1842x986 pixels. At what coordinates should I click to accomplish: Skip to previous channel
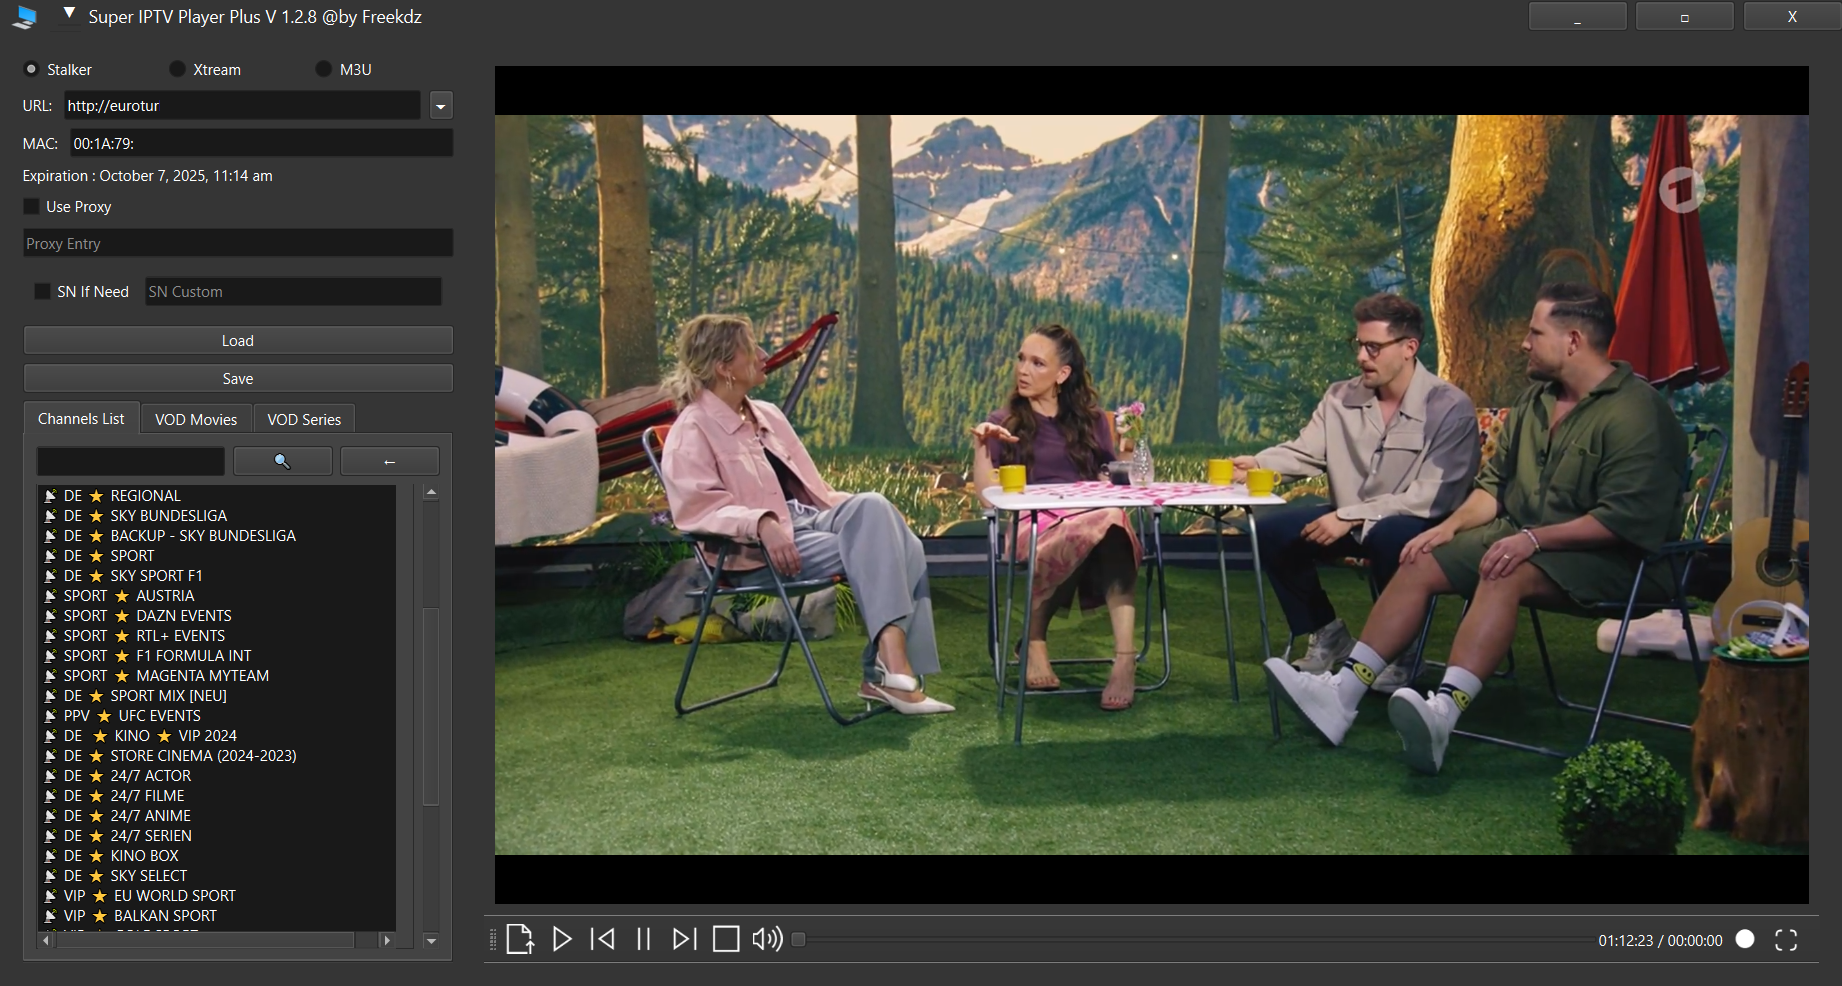tap(603, 939)
